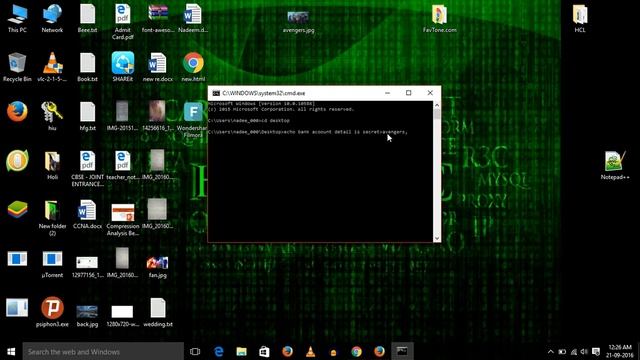Select the HCL folder on desktop

[580, 19]
